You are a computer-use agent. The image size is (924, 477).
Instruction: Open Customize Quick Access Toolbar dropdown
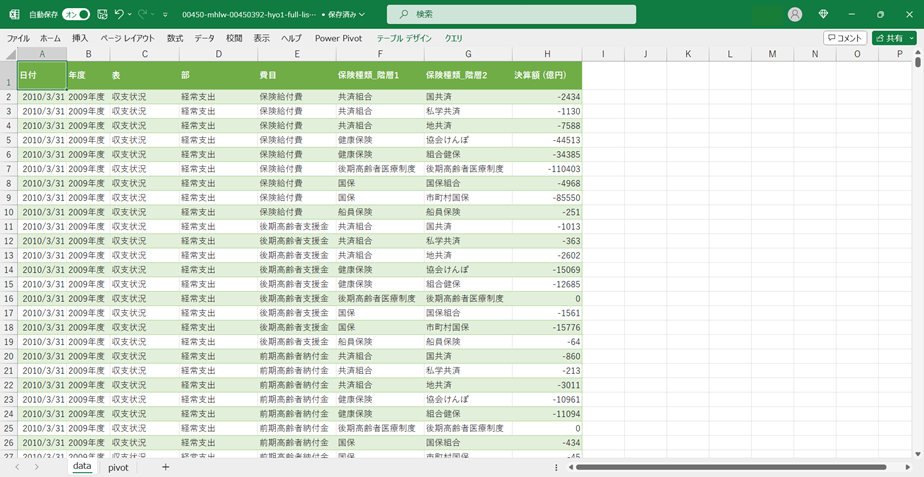point(165,15)
